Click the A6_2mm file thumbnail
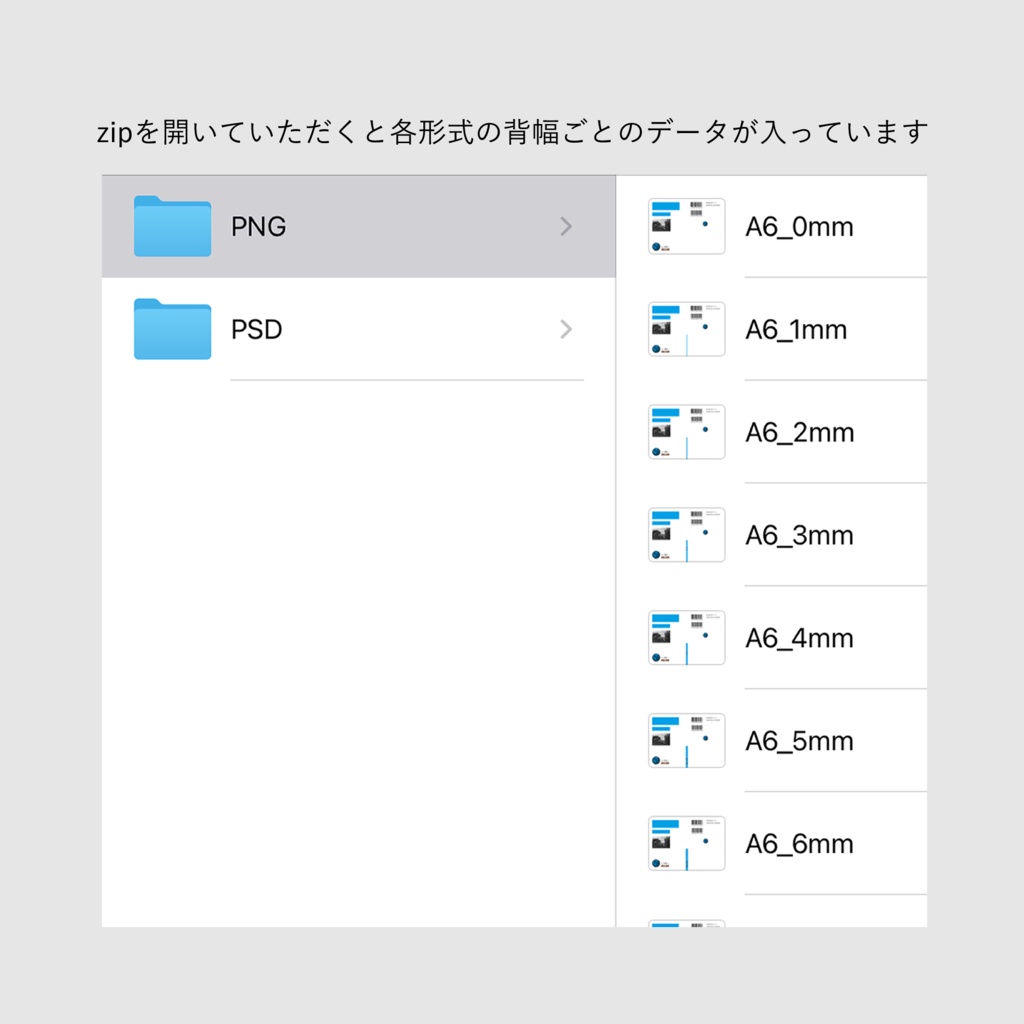 click(686, 432)
